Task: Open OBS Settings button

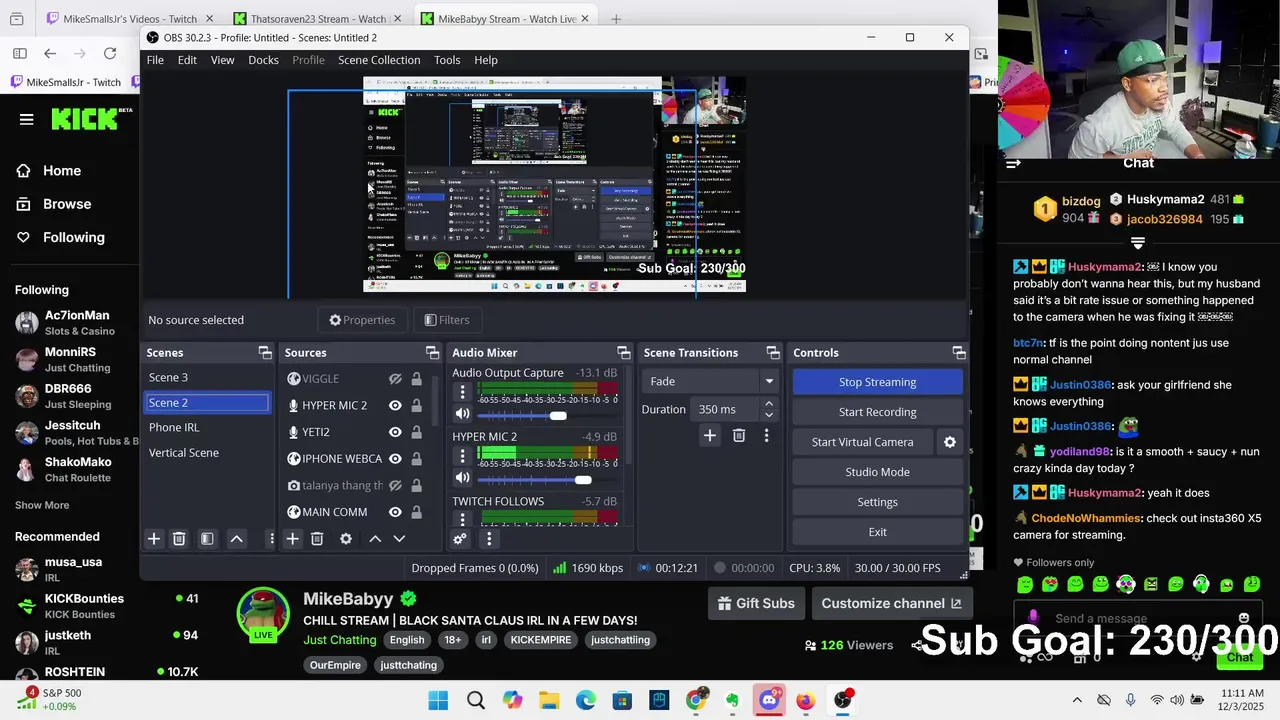Action: coord(877,502)
